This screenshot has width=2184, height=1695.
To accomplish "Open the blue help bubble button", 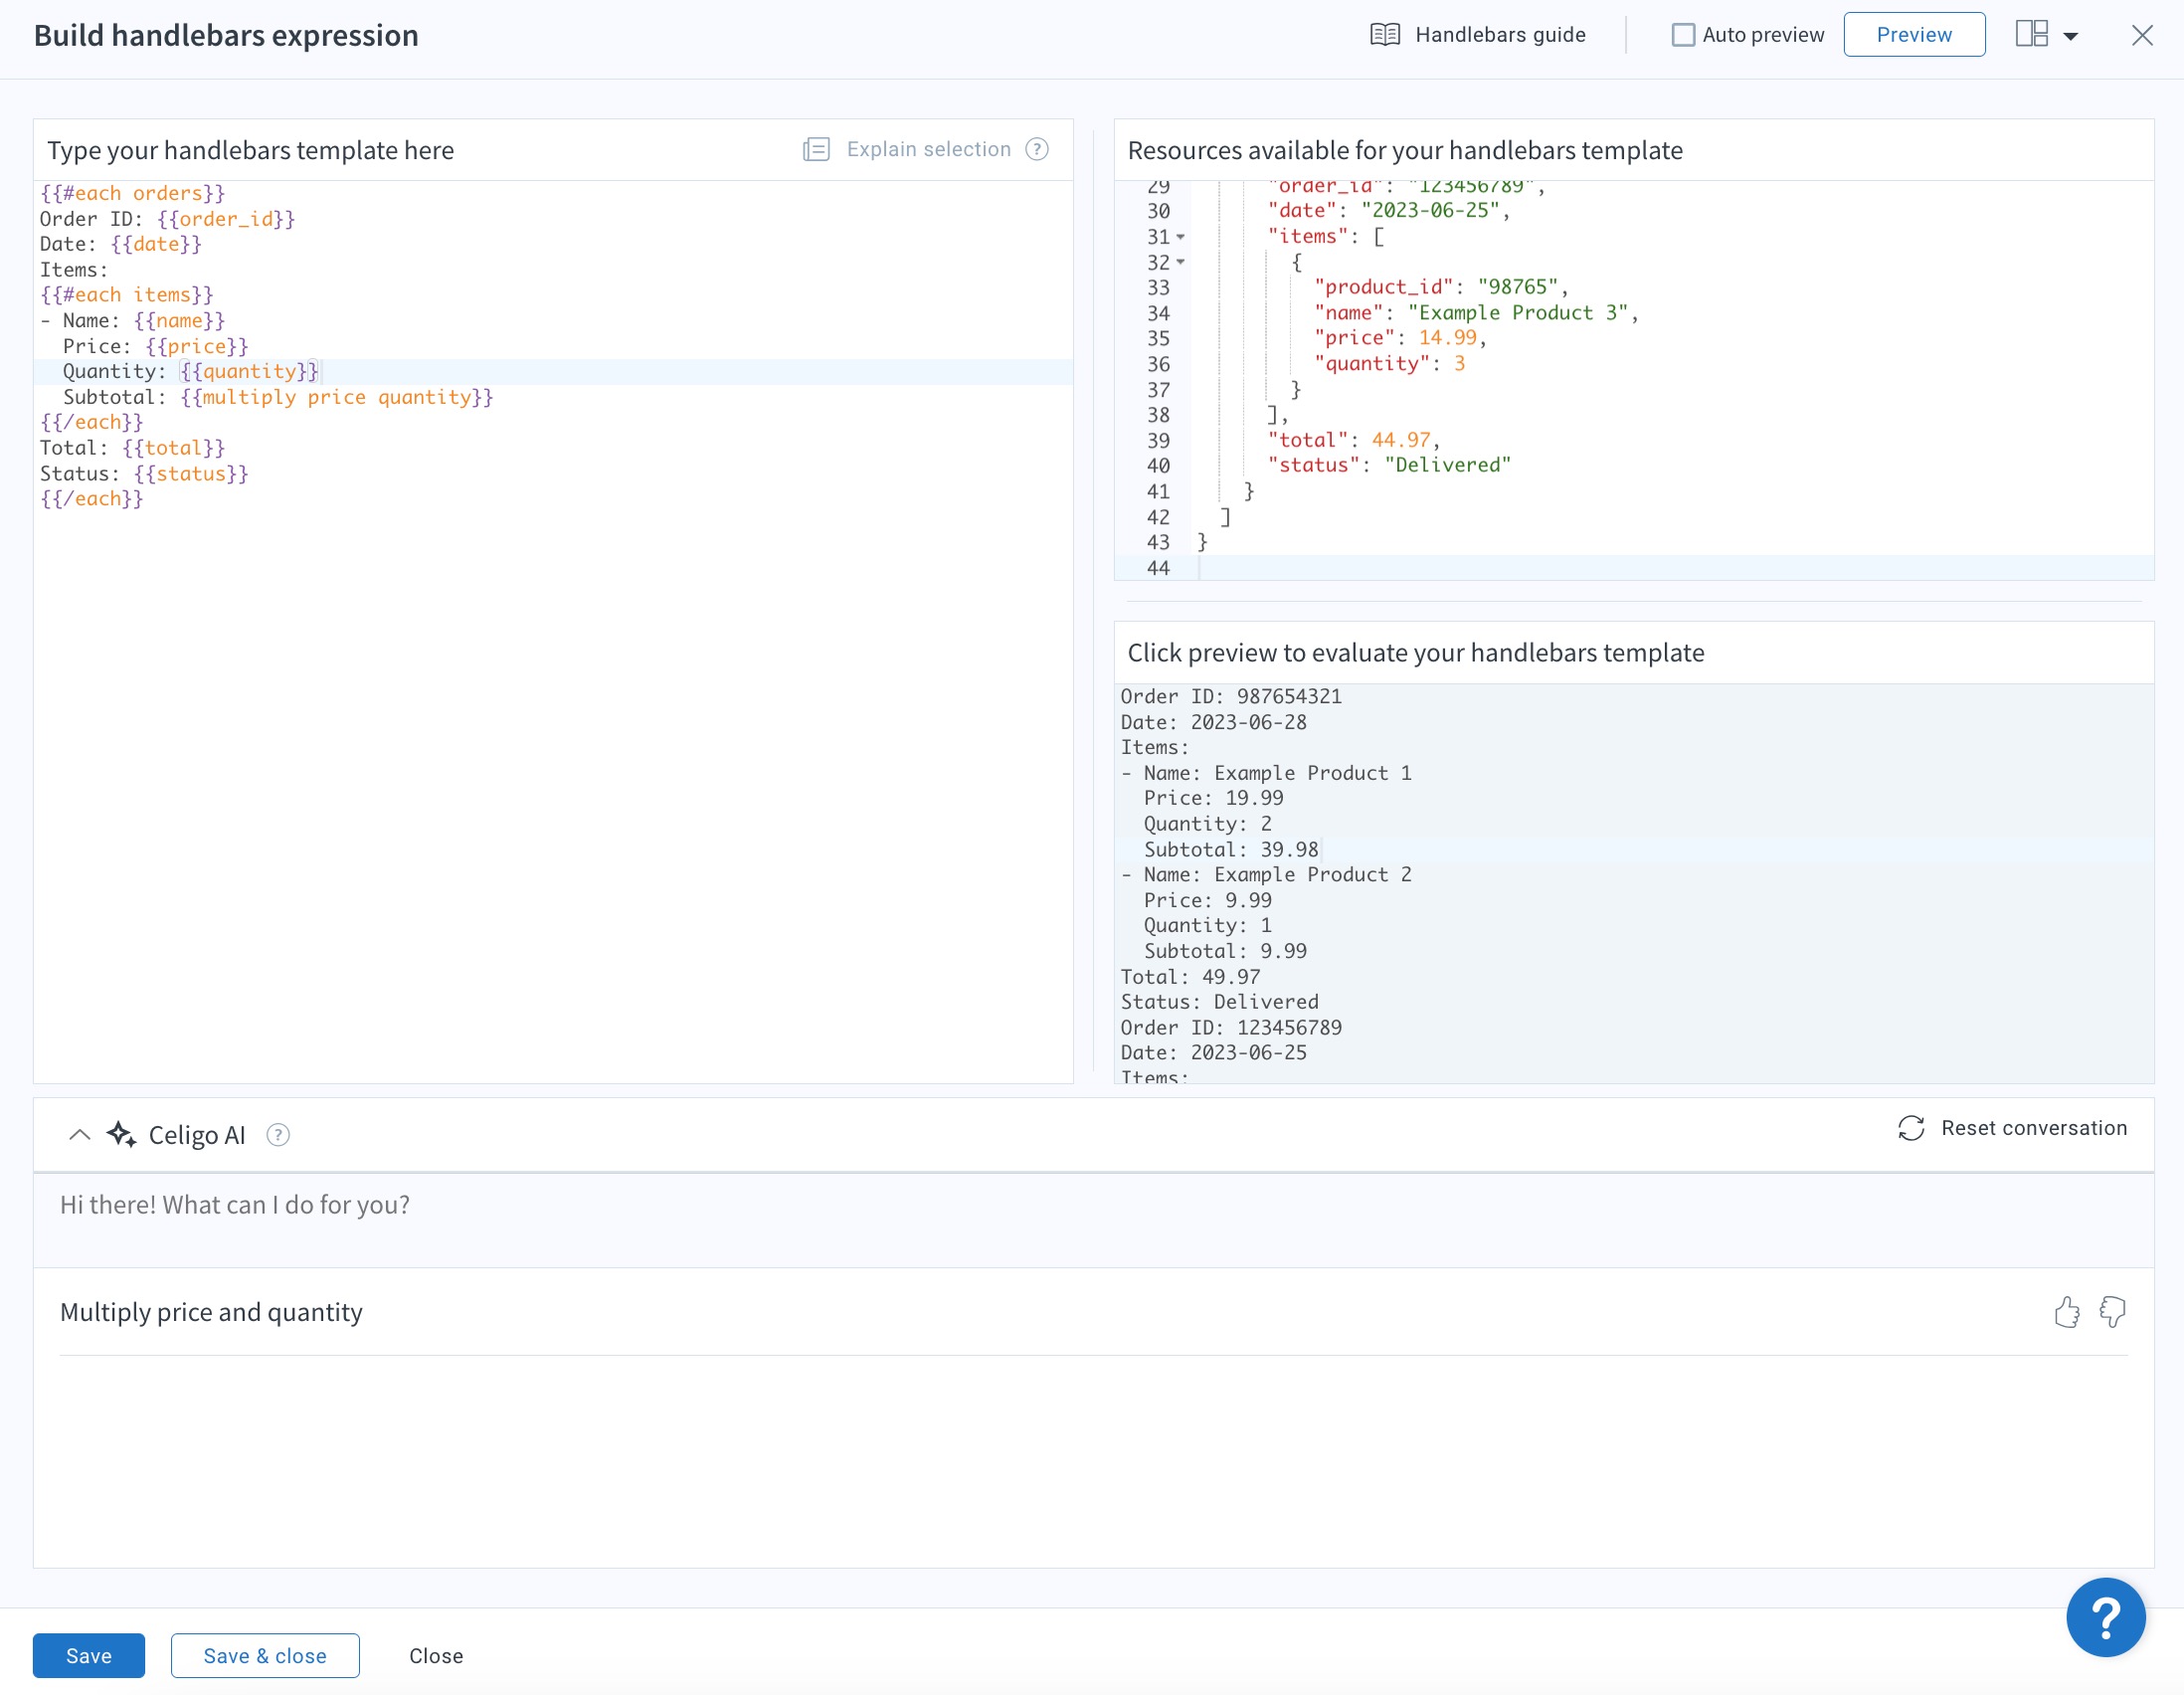I will 2105,1617.
